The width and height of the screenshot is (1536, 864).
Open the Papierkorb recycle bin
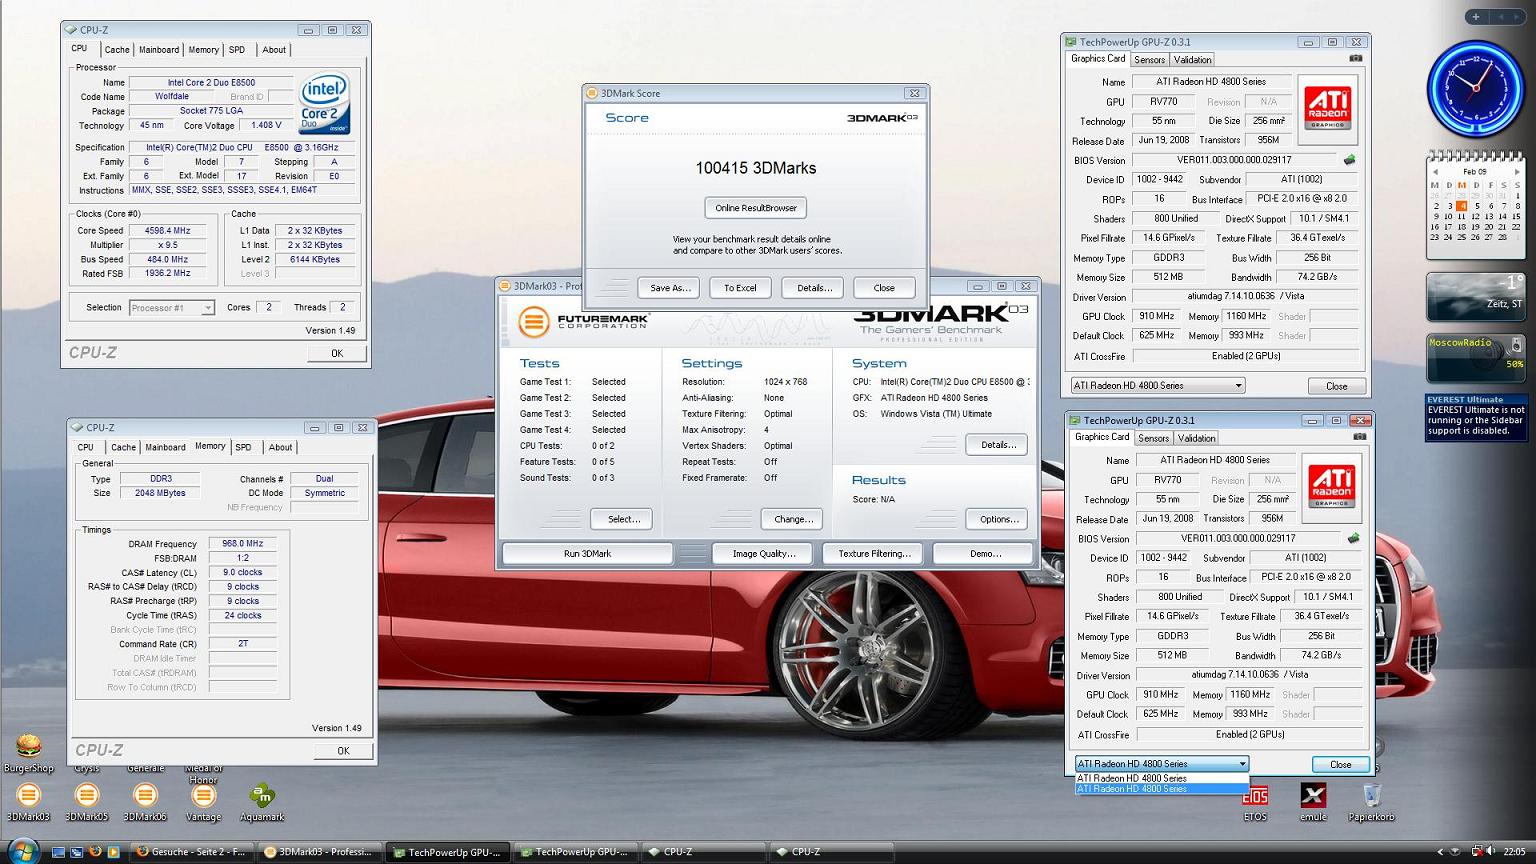click(1371, 803)
